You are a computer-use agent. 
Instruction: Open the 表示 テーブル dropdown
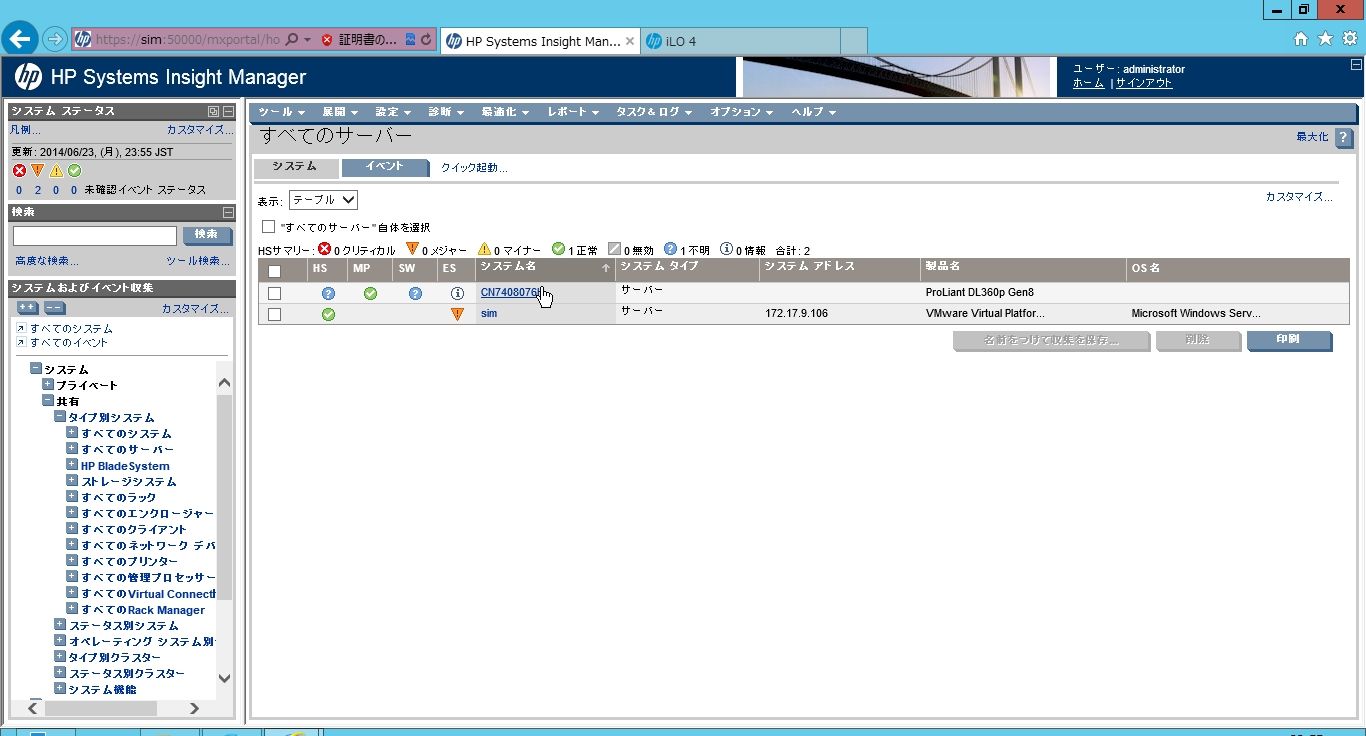coord(323,200)
